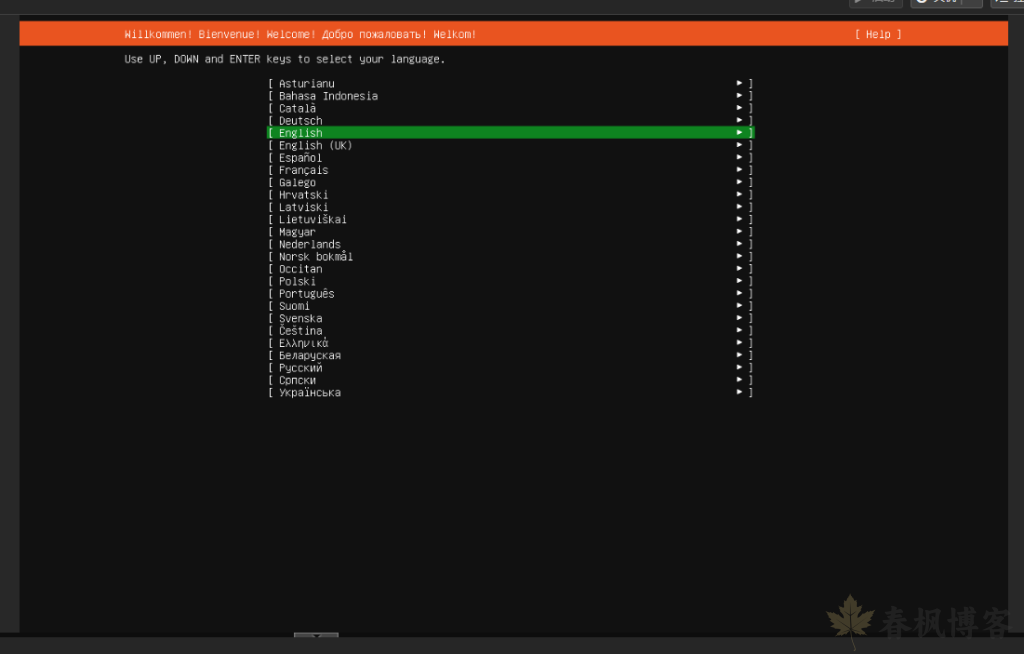The image size is (1024, 654).
Task: Select the highlighted English entry
Action: pos(511,133)
